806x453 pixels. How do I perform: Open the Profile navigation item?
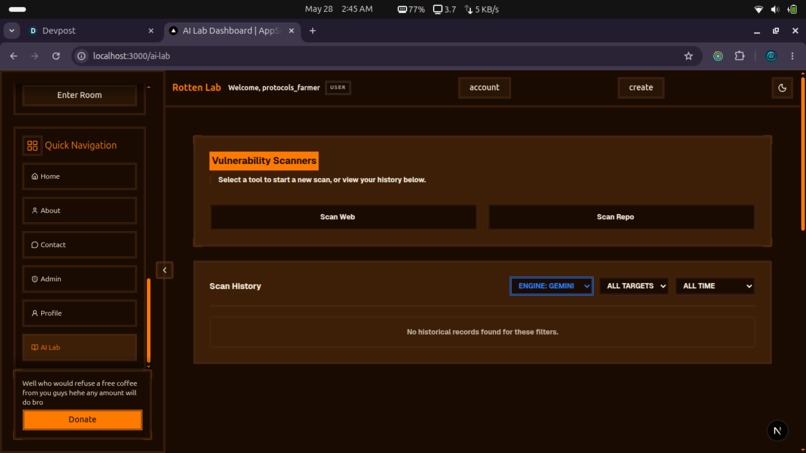(79, 313)
